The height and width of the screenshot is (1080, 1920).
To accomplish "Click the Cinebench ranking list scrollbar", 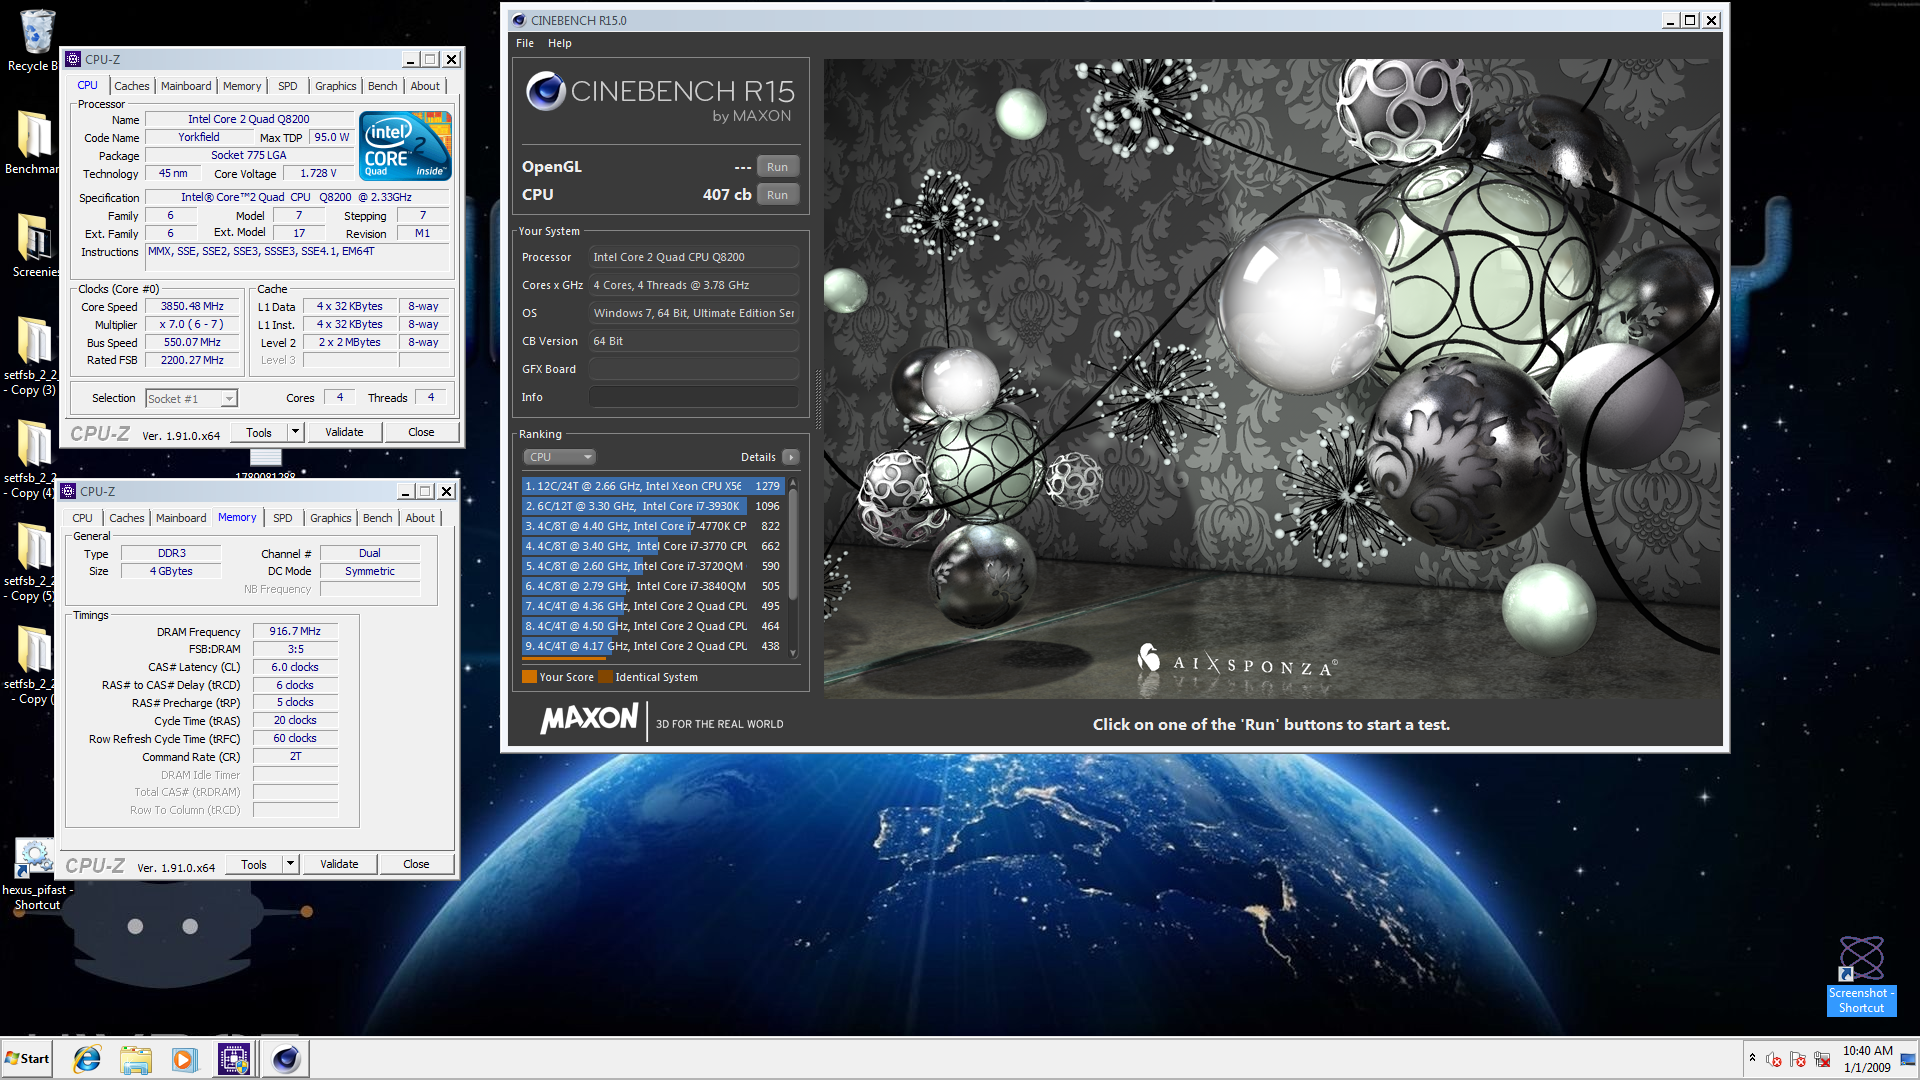I will [x=793, y=568].
